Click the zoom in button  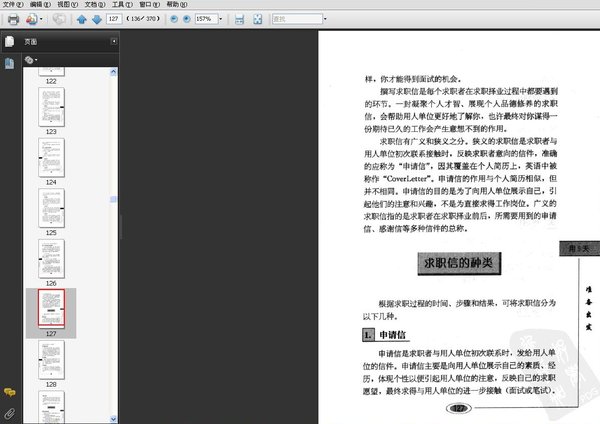187,19
